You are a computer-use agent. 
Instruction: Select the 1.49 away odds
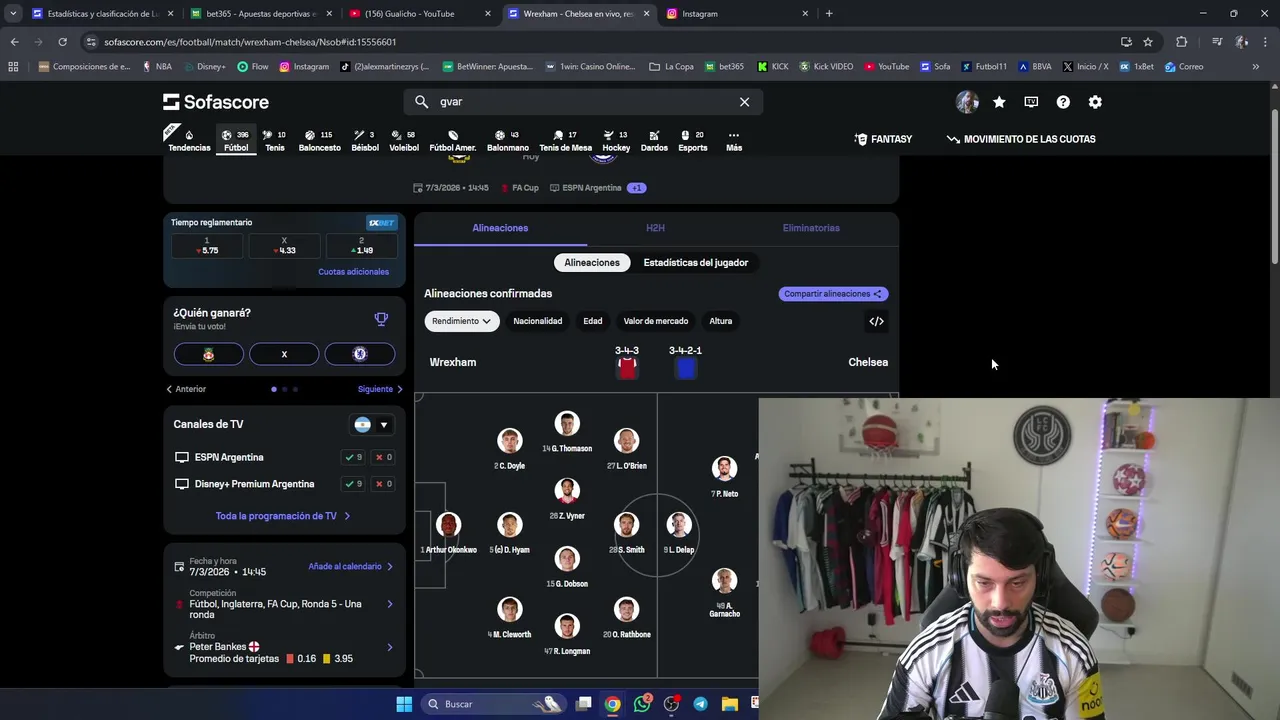[362, 246]
